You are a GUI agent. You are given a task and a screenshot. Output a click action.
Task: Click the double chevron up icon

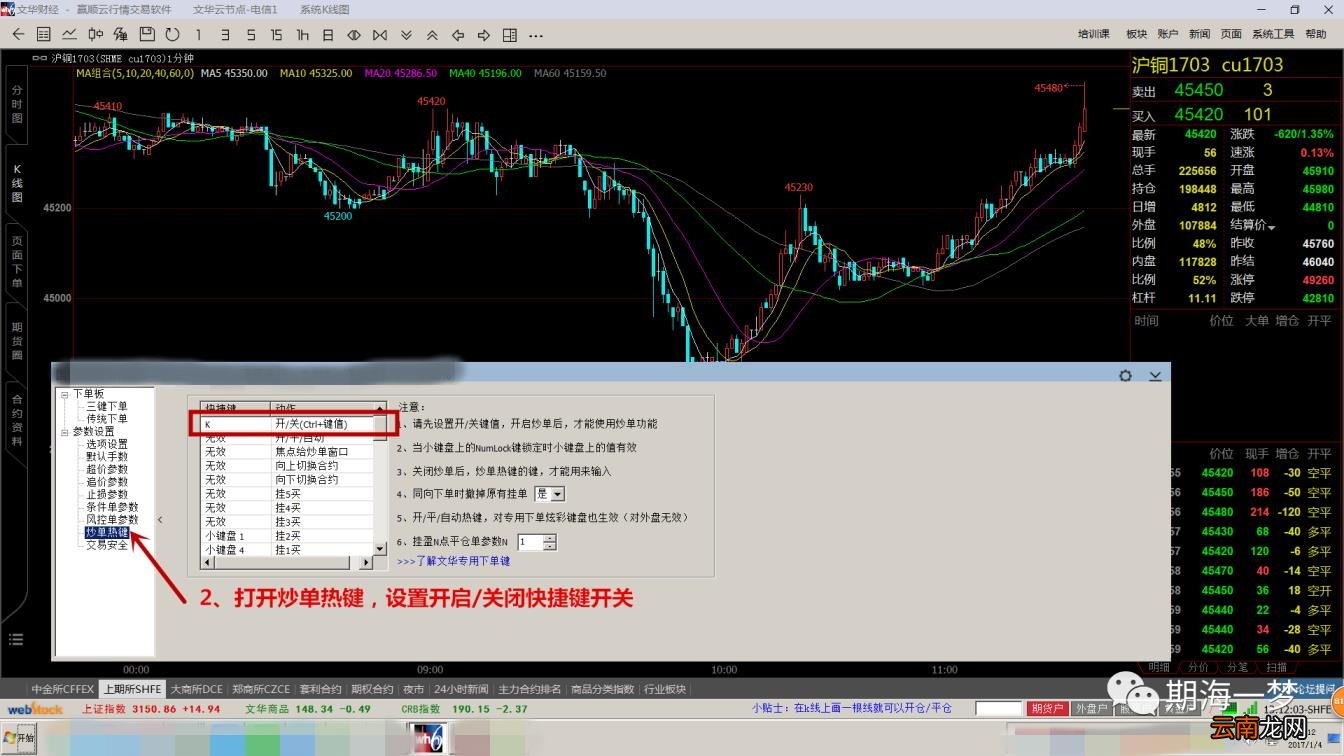432,35
